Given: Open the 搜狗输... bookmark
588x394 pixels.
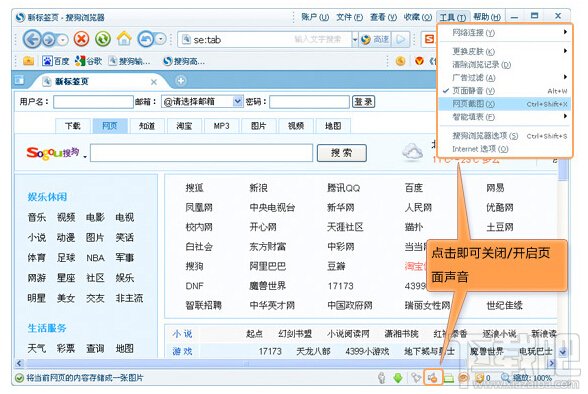Looking at the screenshot, I should point(129,61).
